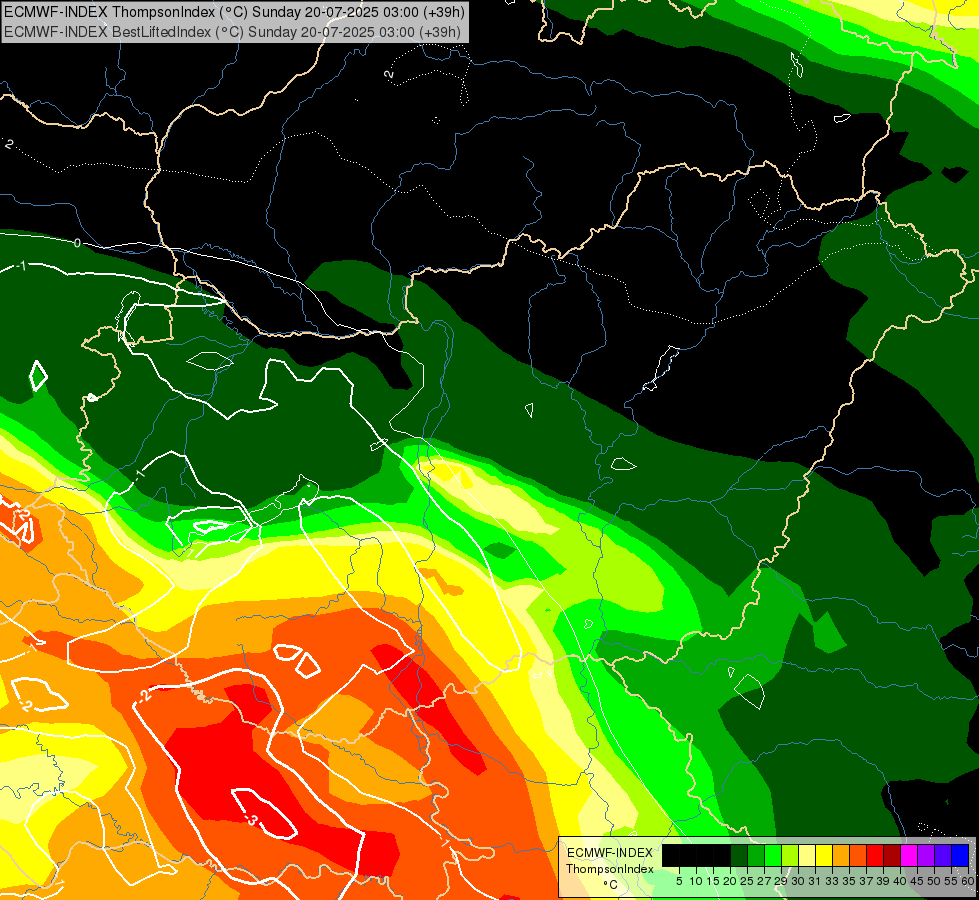This screenshot has width=979, height=900.
Task: Click the ECMWF-INDEX label in the legend box
Action: tap(610, 853)
